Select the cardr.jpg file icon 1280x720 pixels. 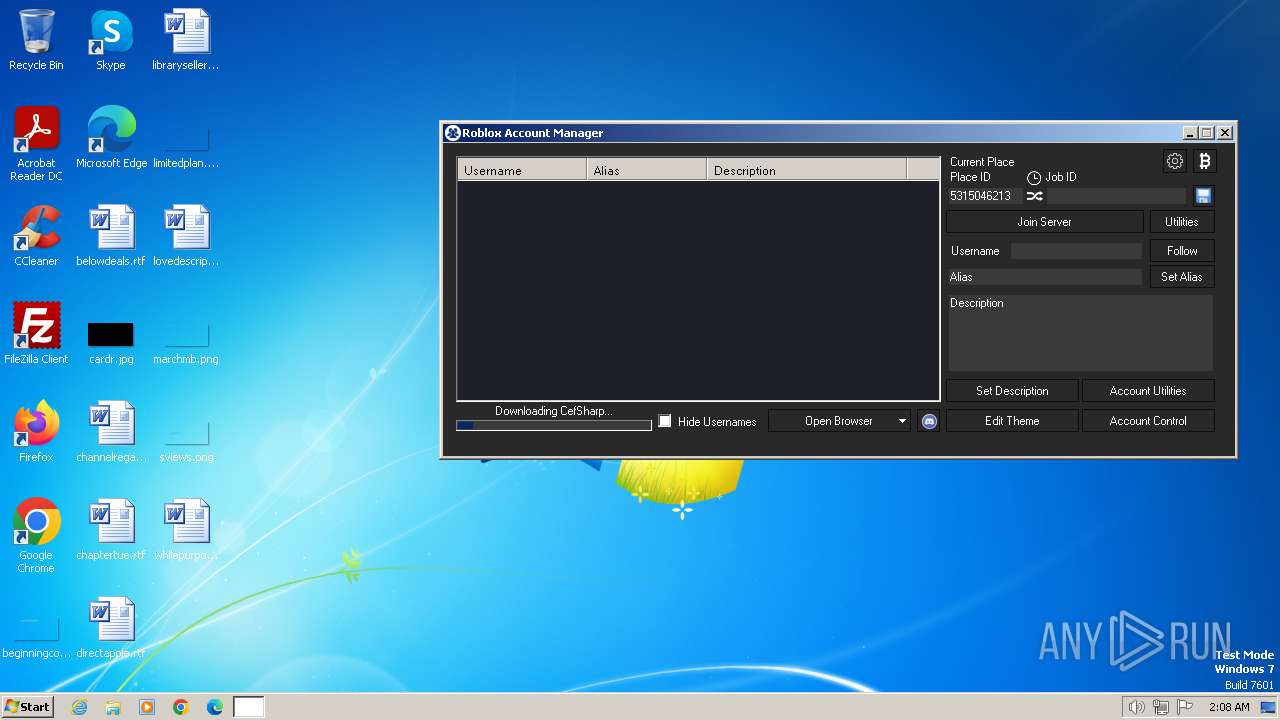coord(111,341)
